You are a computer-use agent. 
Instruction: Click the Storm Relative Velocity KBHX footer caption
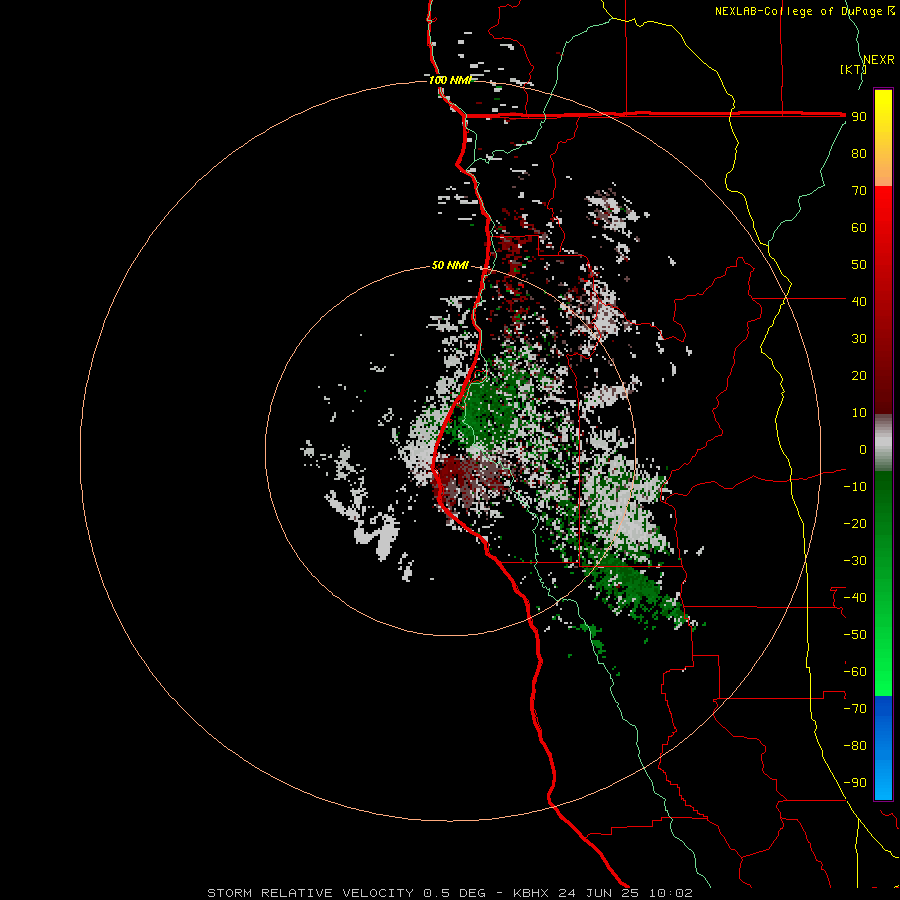(x=450, y=893)
